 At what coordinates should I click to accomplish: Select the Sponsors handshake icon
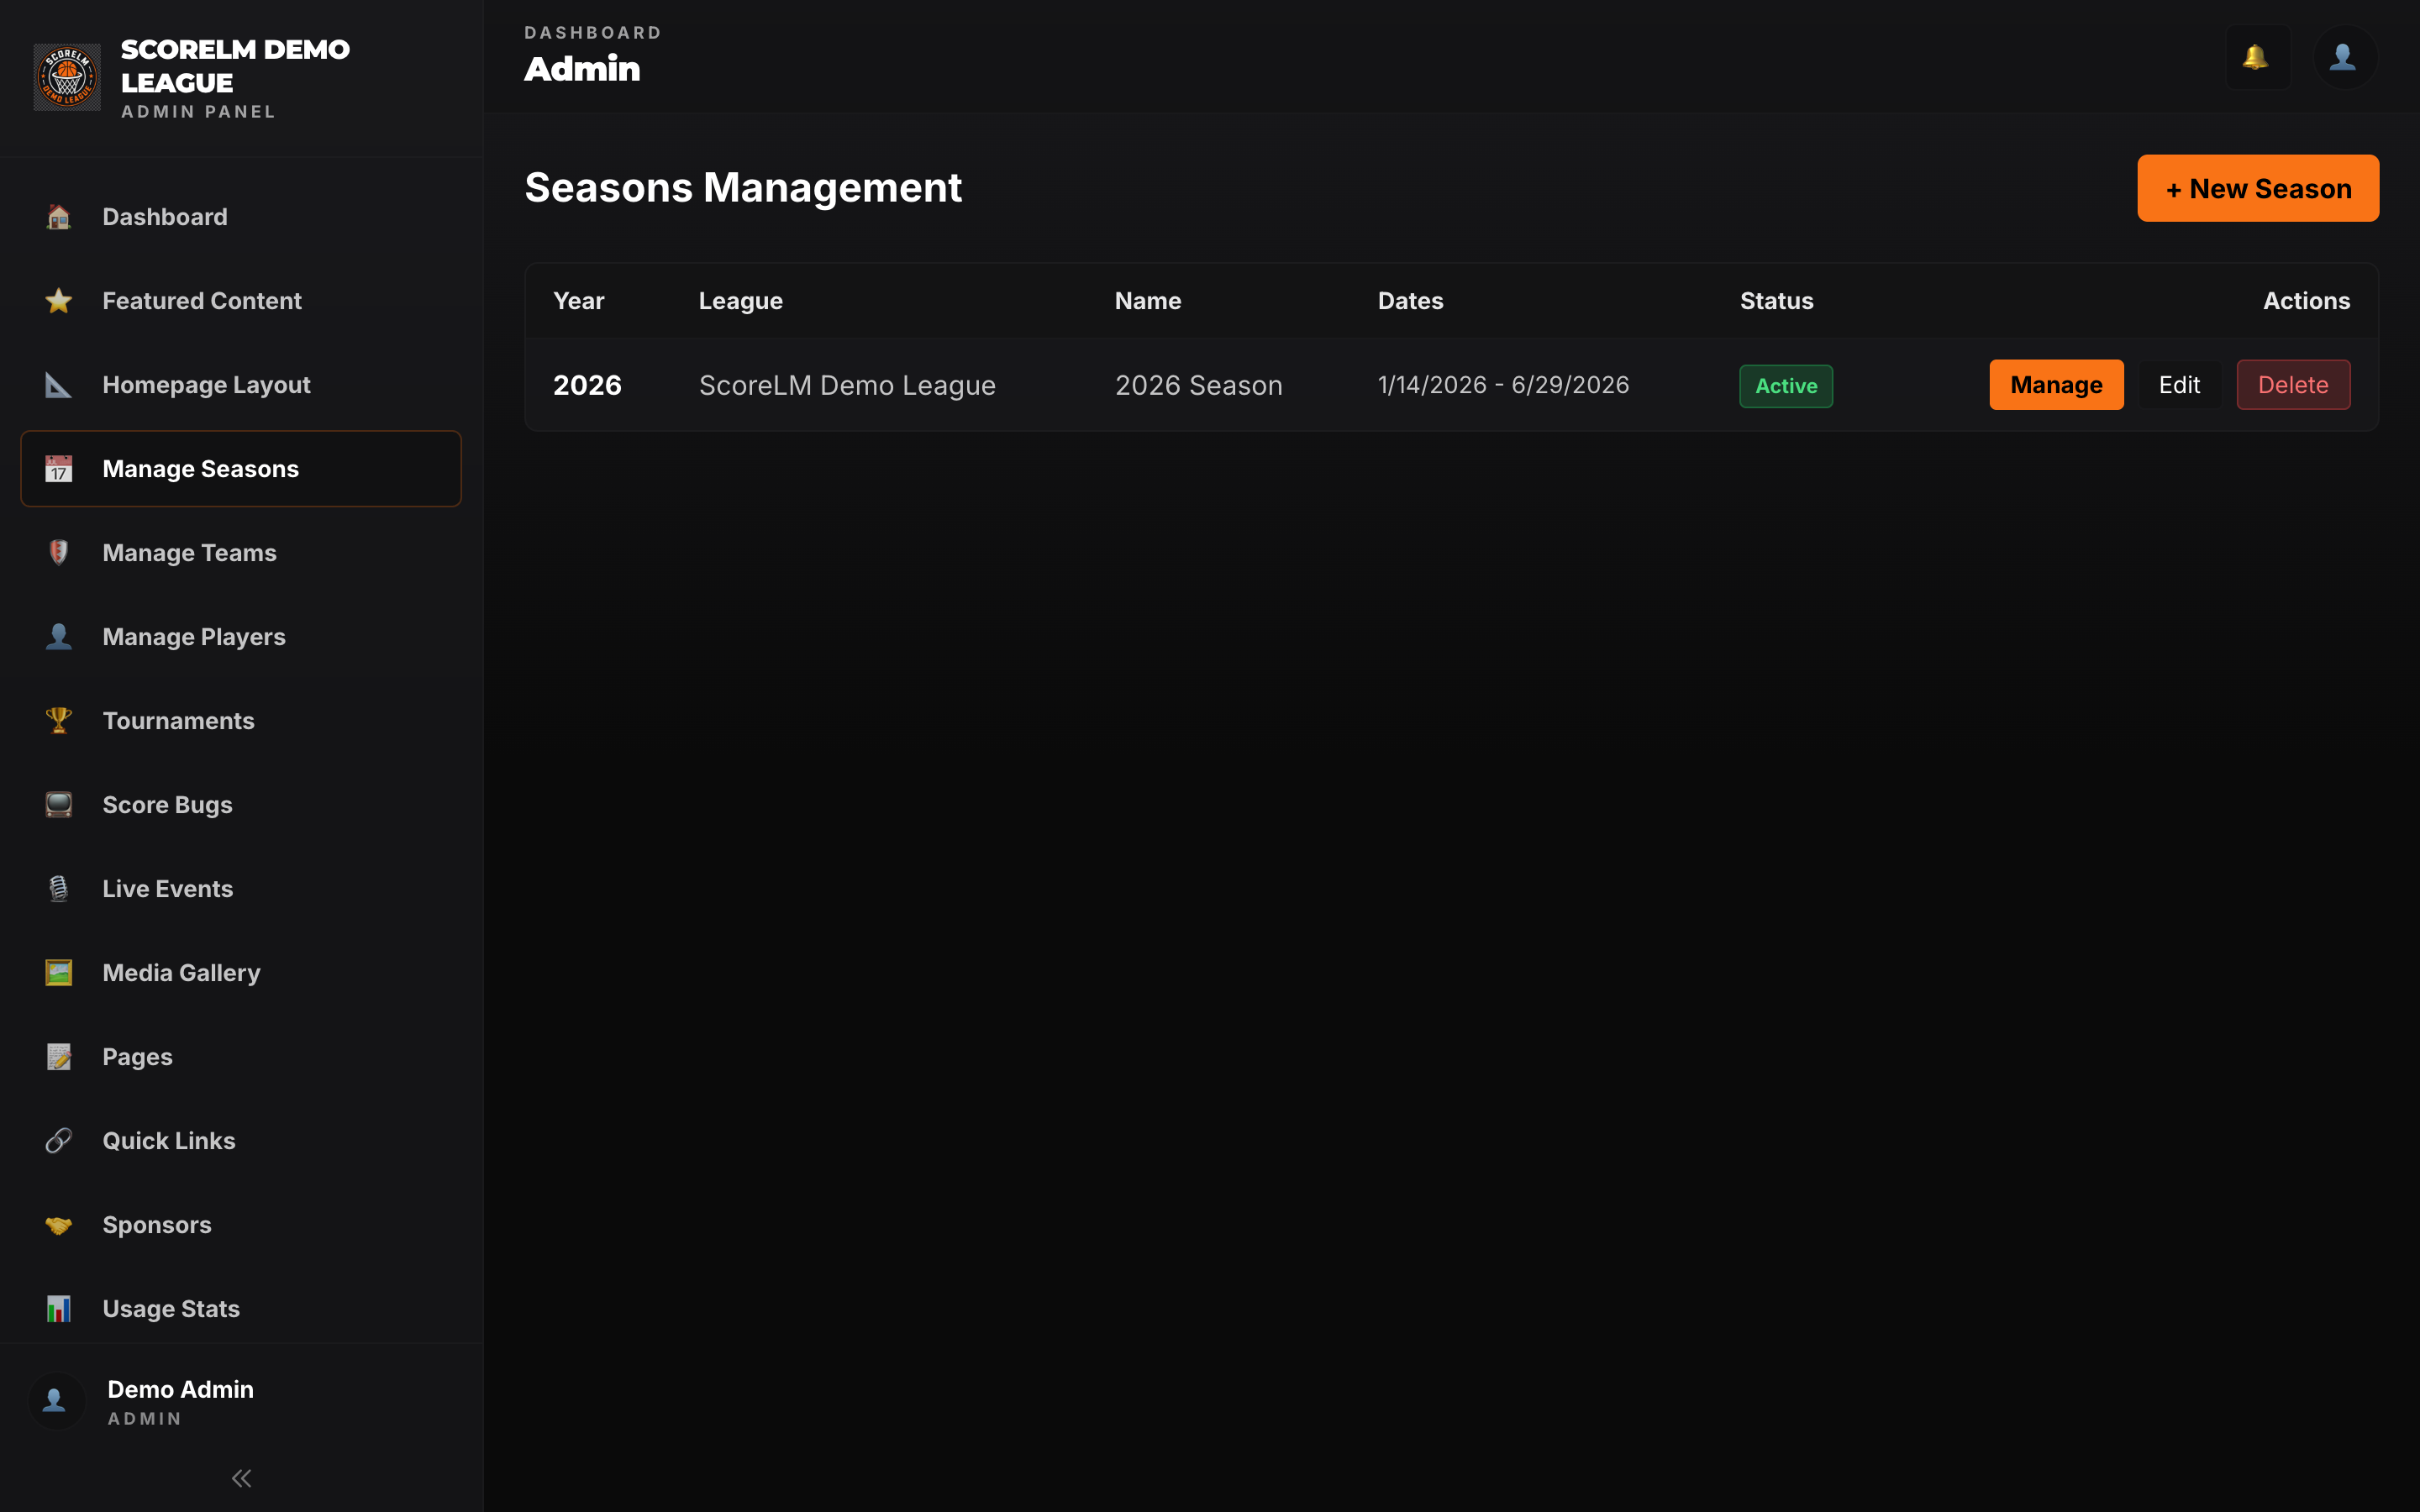[59, 1225]
